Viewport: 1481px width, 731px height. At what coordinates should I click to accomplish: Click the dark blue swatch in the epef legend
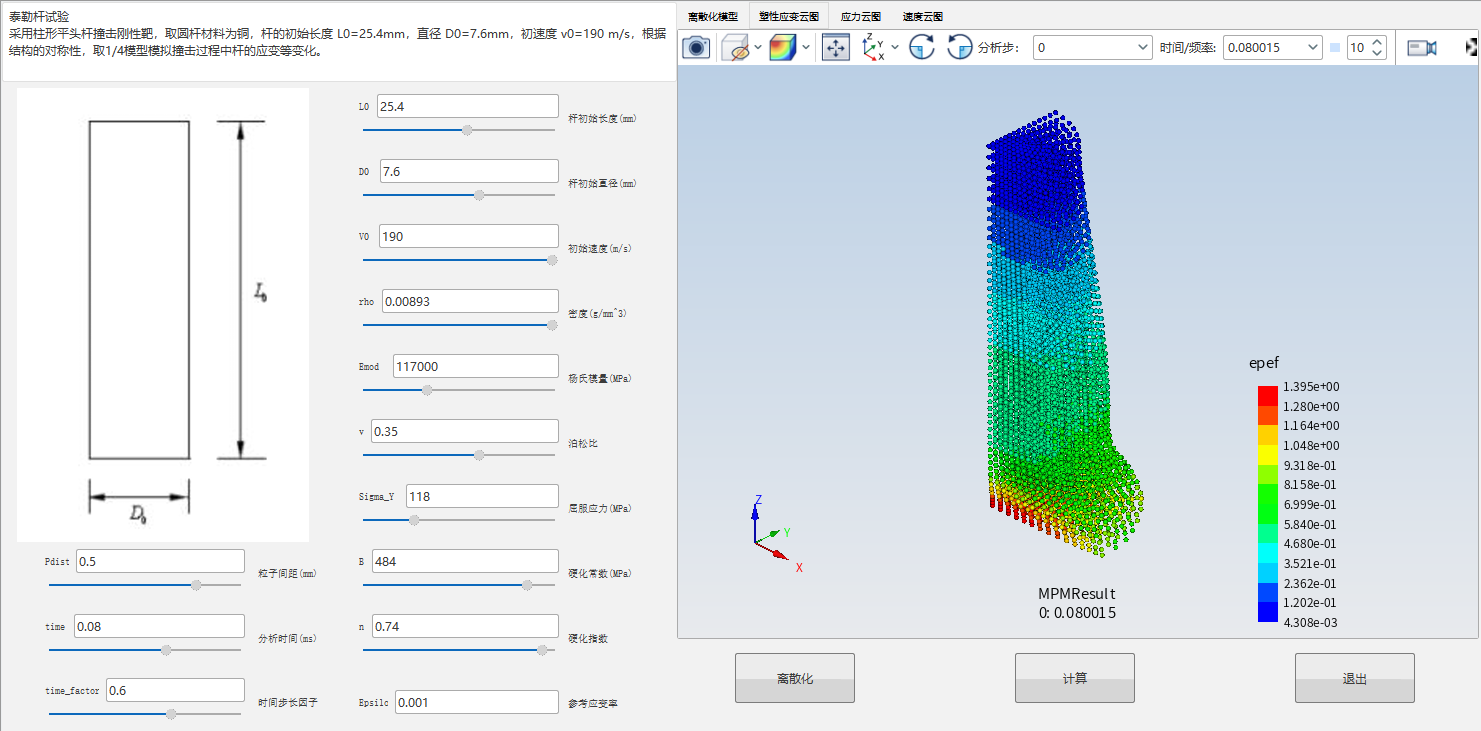coord(1268,612)
